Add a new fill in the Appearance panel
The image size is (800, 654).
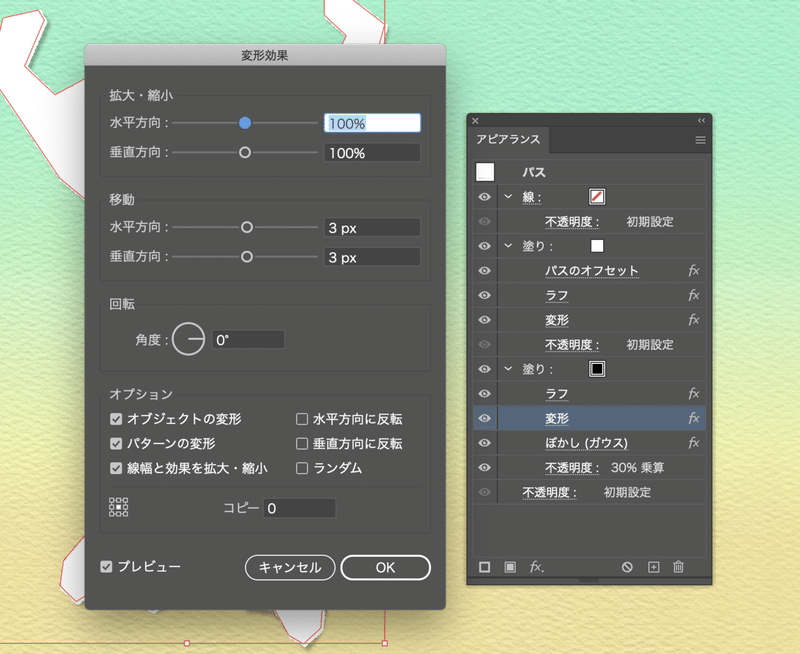pos(509,567)
